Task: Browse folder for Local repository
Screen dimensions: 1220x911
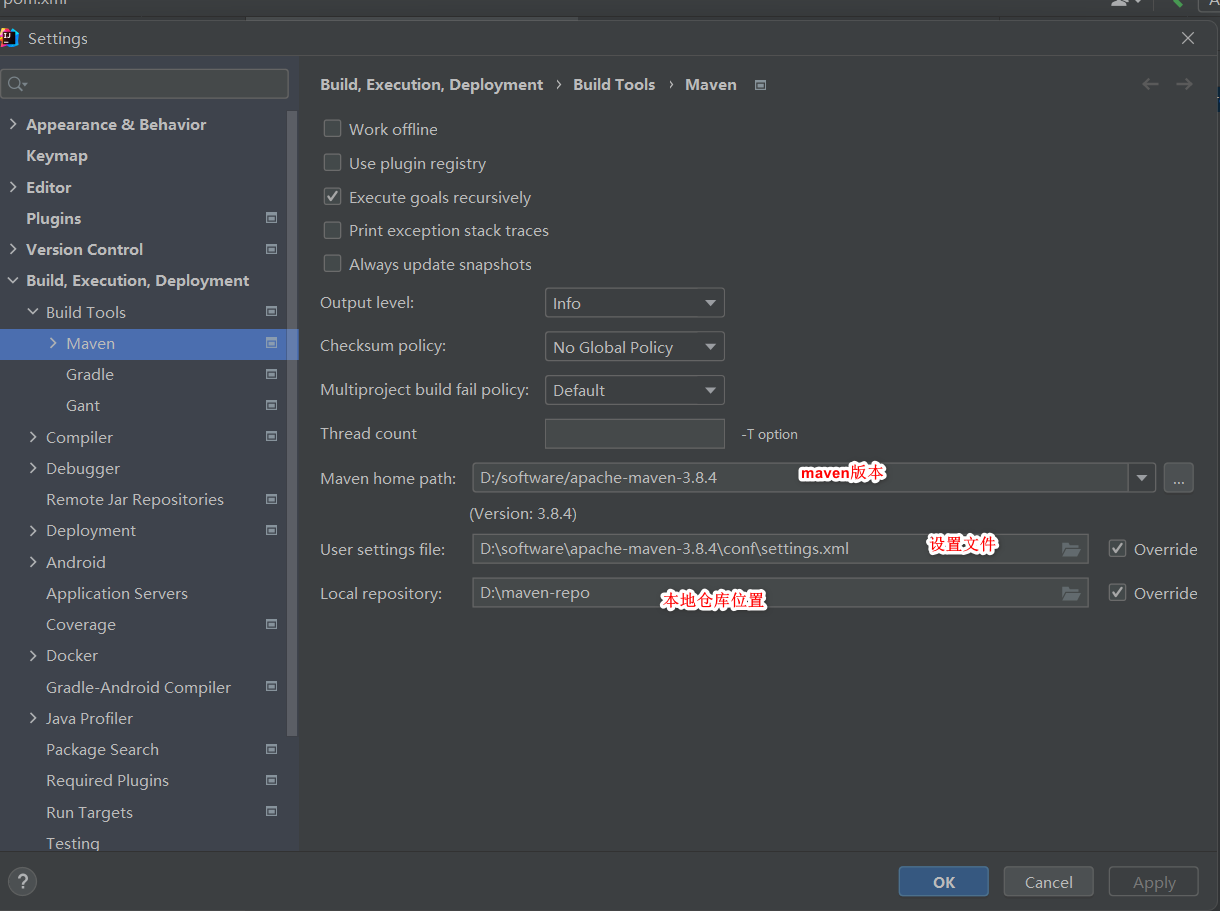Action: [1071, 593]
